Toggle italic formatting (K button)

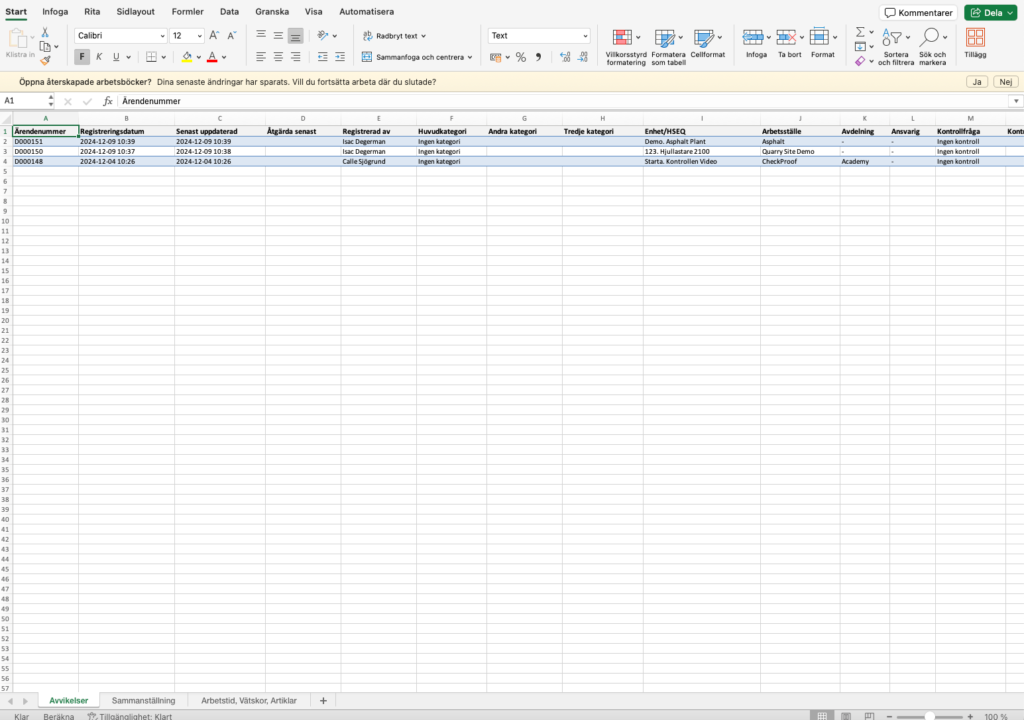[x=99, y=57]
